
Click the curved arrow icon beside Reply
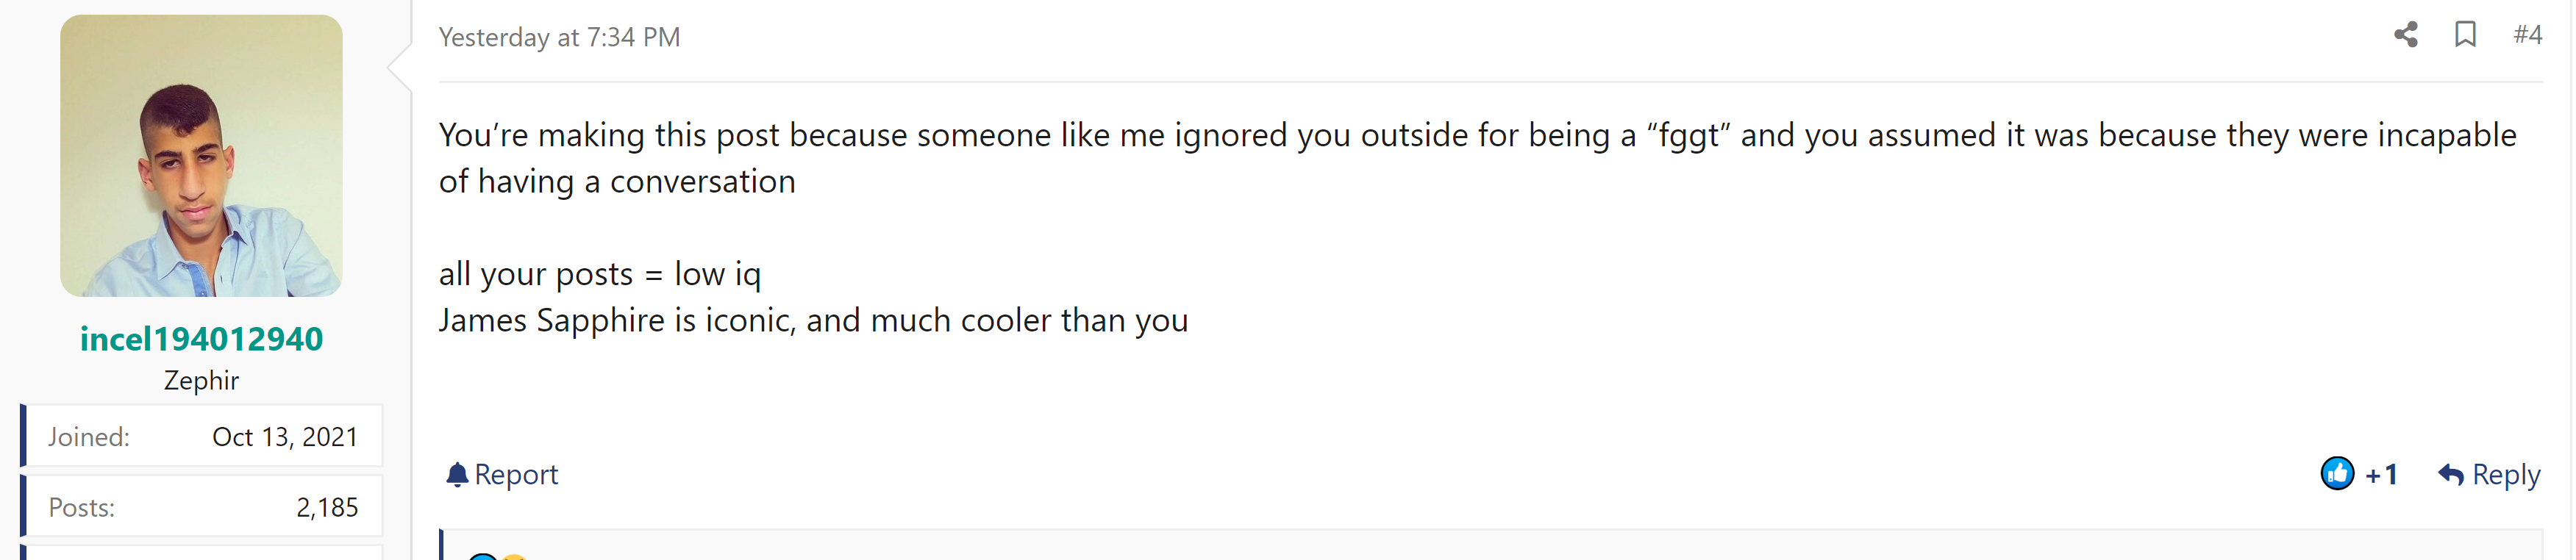[2450, 474]
